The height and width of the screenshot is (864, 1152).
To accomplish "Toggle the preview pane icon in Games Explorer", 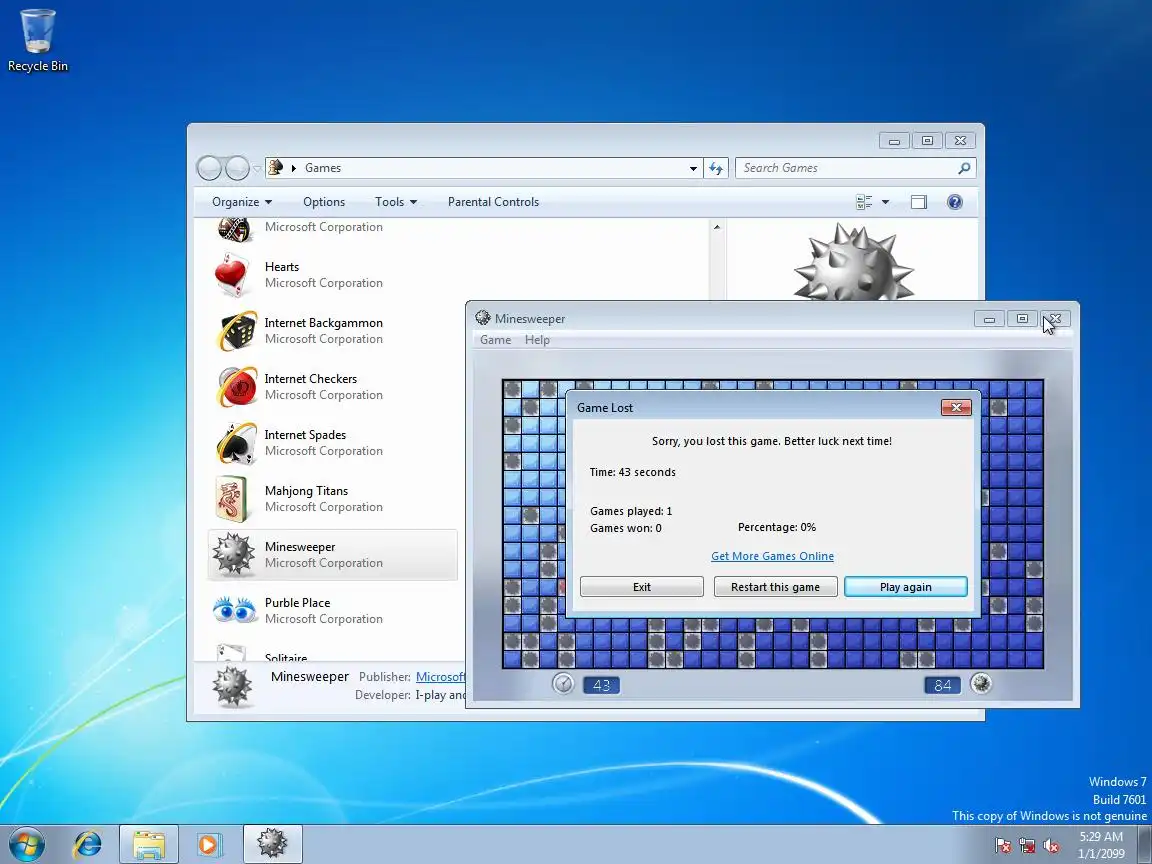I will [918, 202].
